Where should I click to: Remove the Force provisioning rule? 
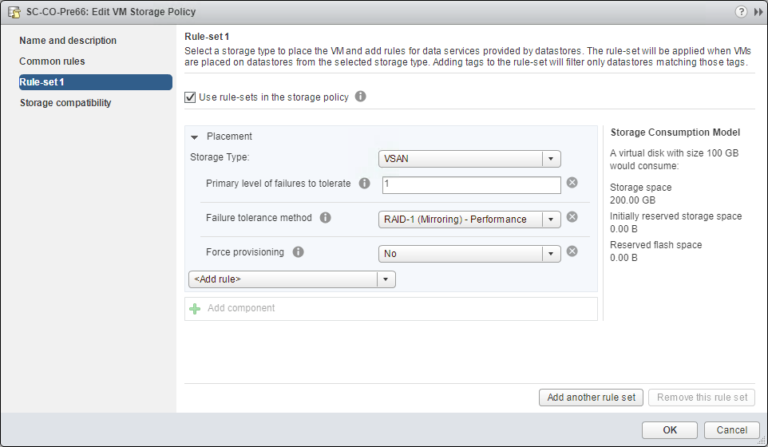point(572,251)
